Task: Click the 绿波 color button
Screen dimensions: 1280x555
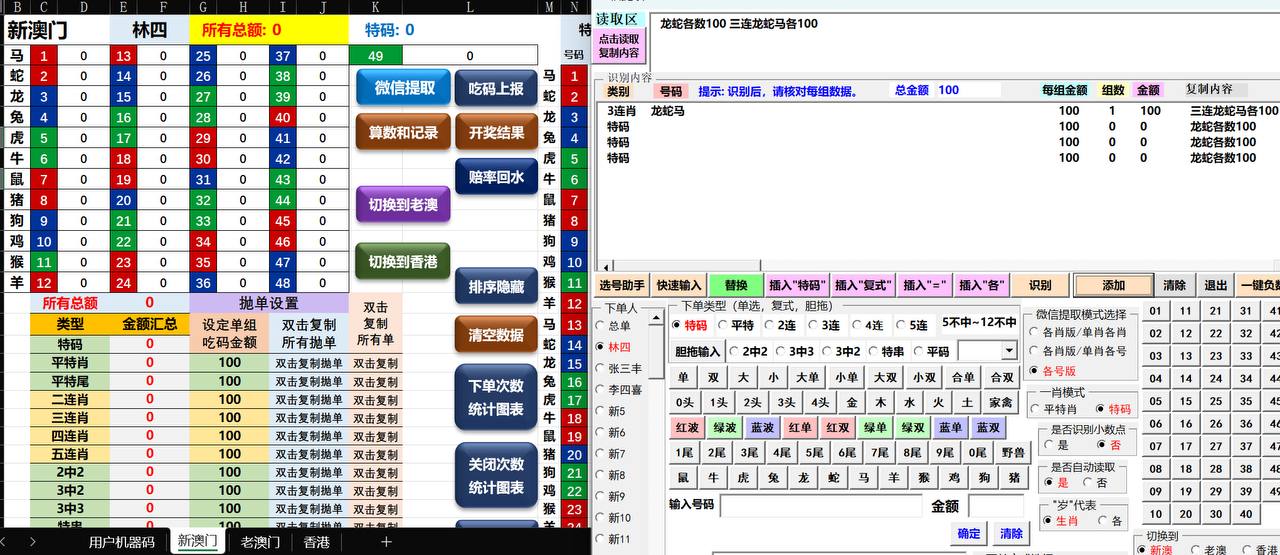Action: [x=725, y=427]
